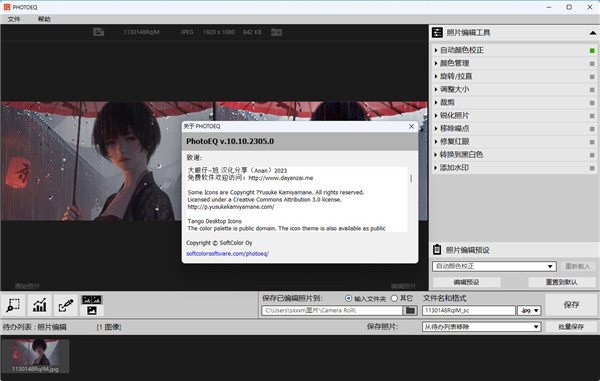Click the 842 KB file size text
Viewport: 600px width, 381px height.
pos(252,32)
